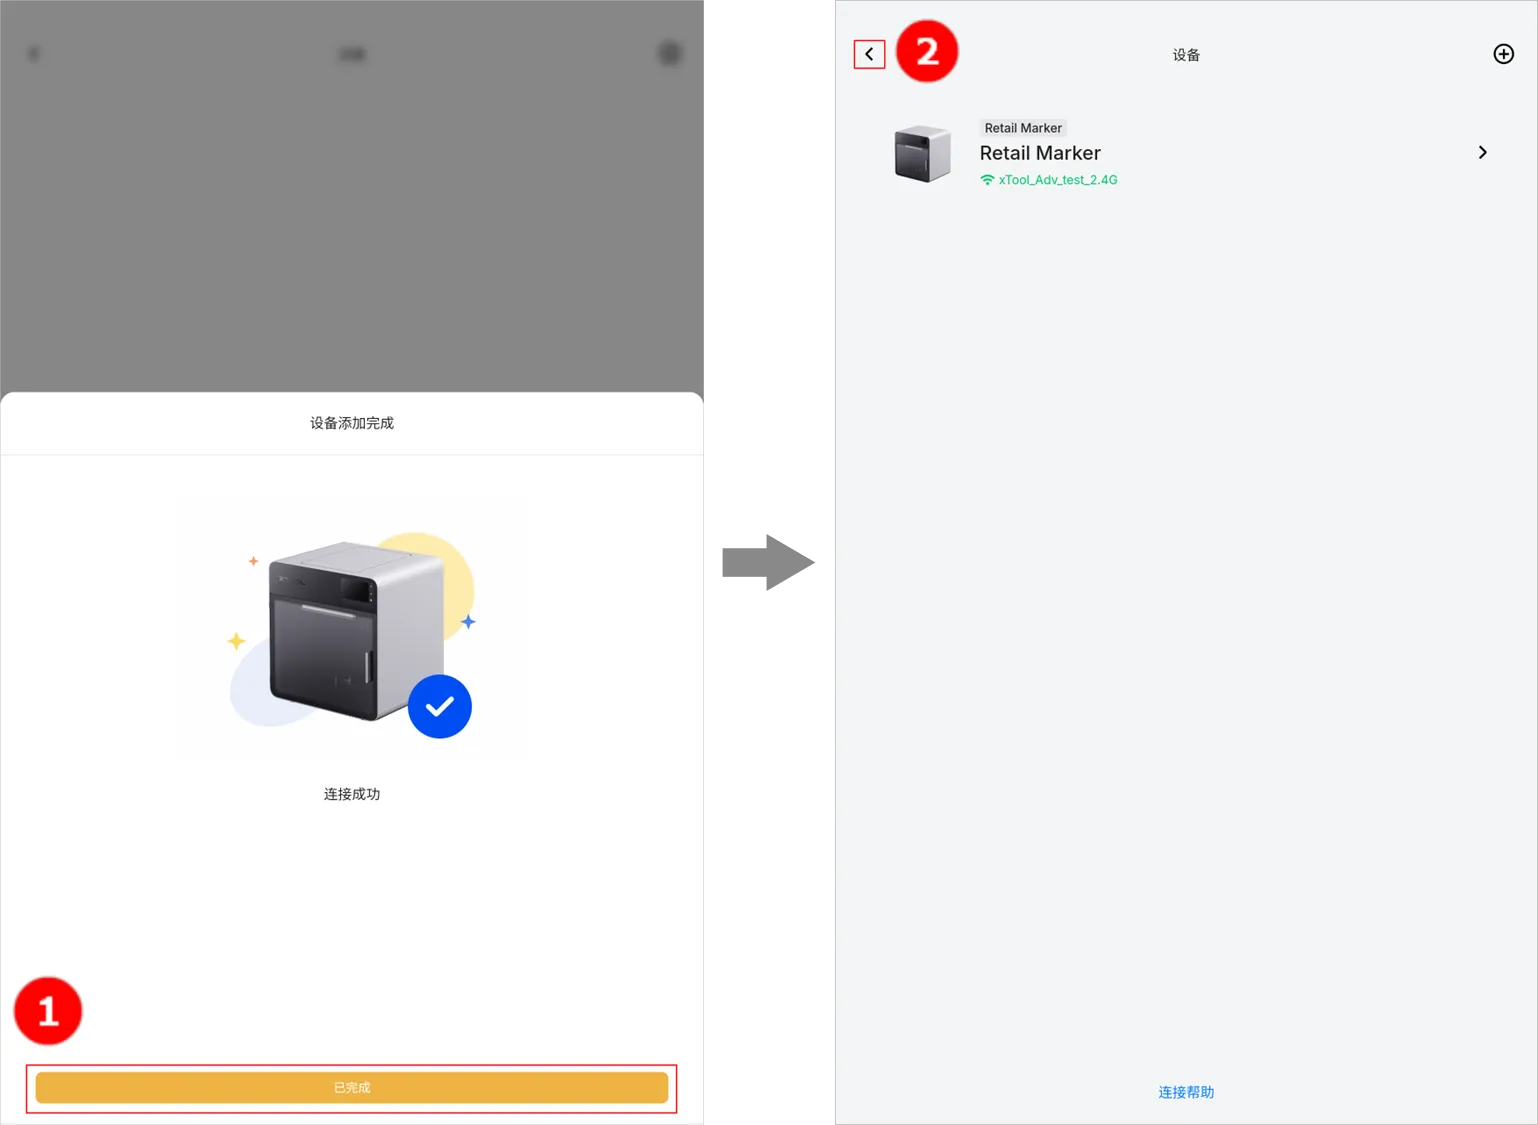This screenshot has height=1125, width=1538.
Task: Click the xTool_Adv_test_2.4G network name
Action: (1058, 180)
